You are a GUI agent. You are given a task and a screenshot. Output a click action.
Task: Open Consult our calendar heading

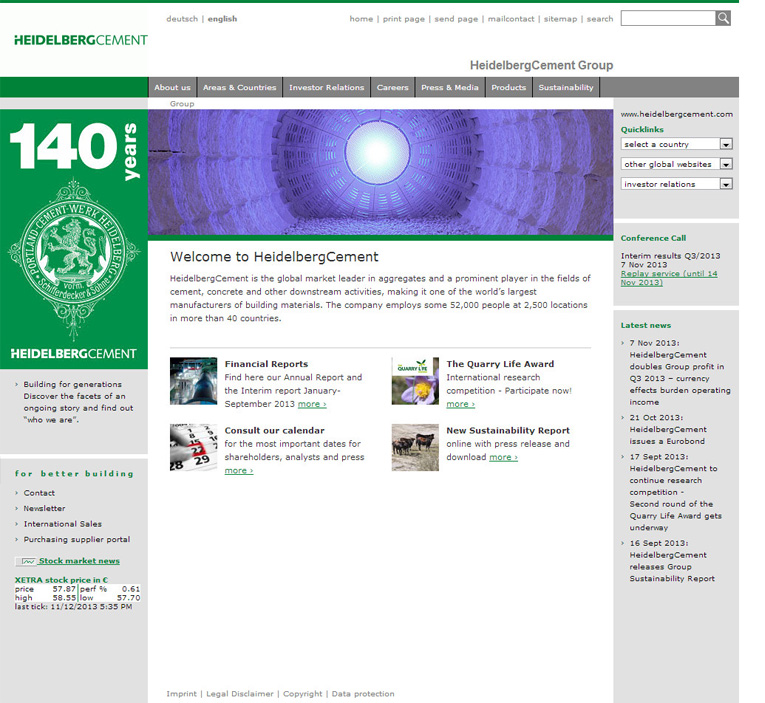tap(274, 431)
